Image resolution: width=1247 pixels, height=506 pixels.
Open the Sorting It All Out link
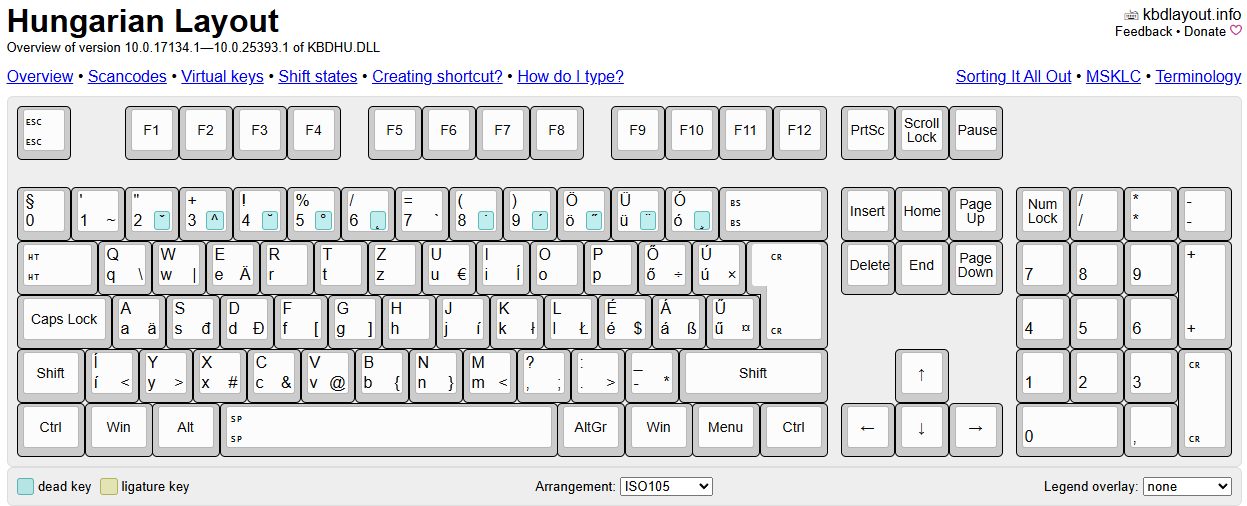click(x=1013, y=77)
